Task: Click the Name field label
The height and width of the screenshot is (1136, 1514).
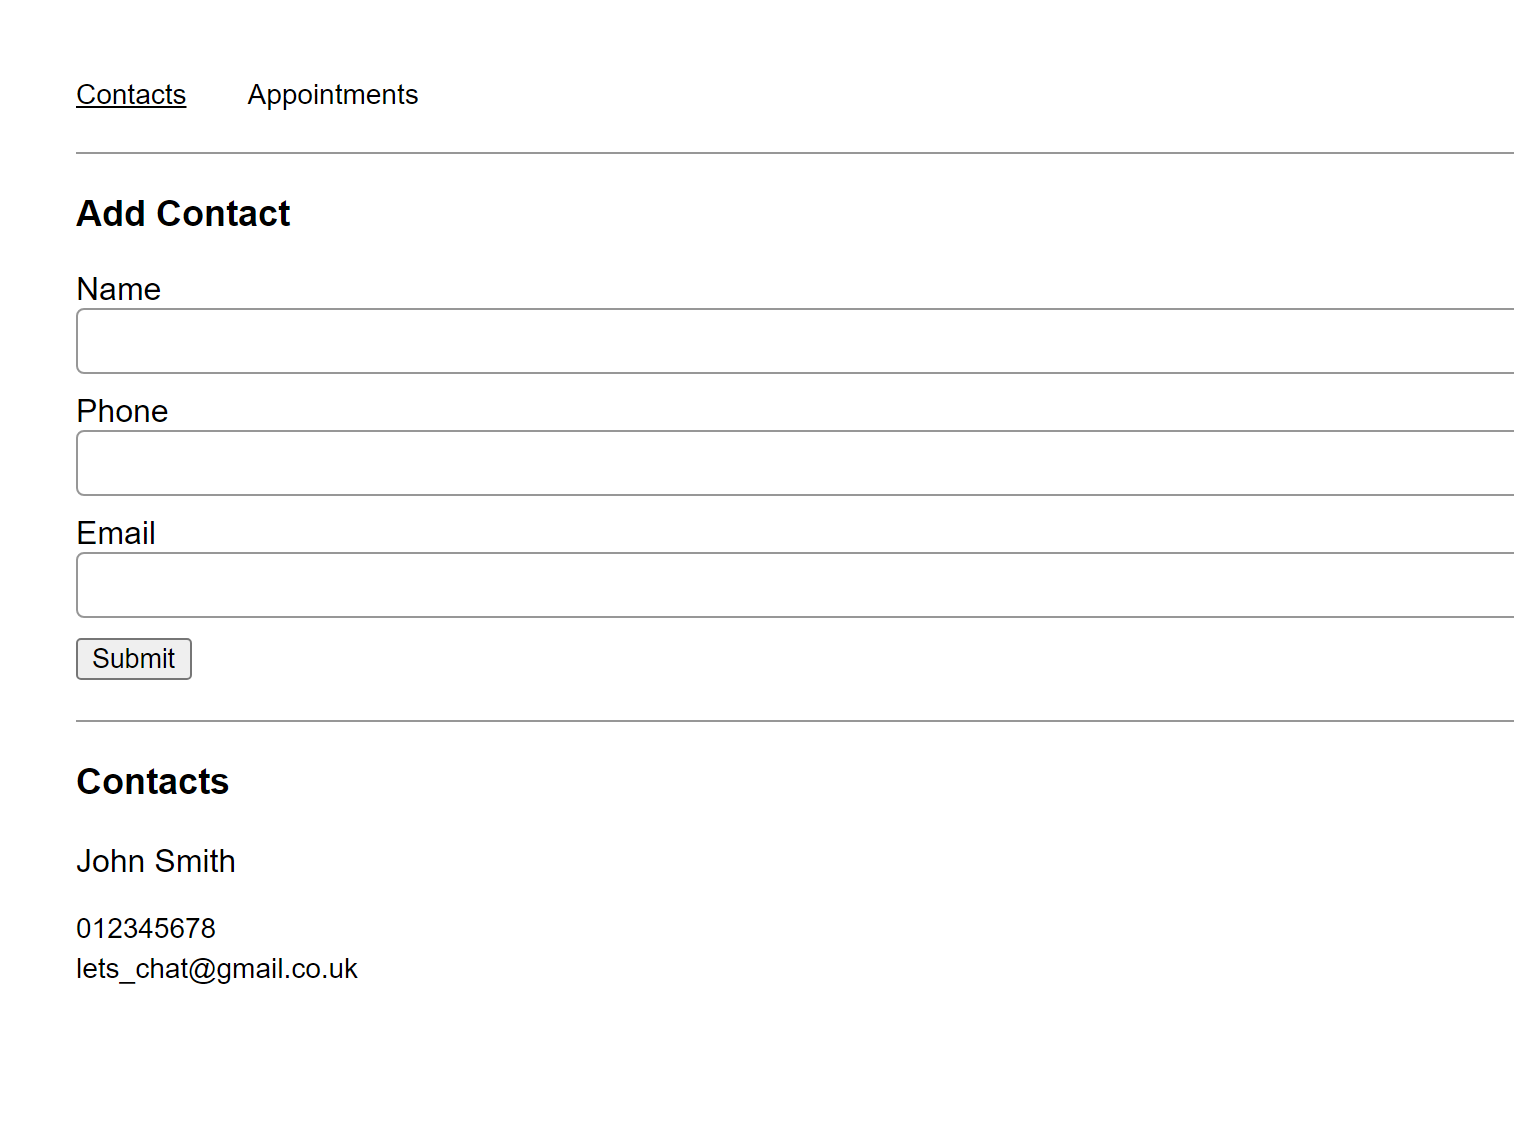Action: [x=118, y=289]
